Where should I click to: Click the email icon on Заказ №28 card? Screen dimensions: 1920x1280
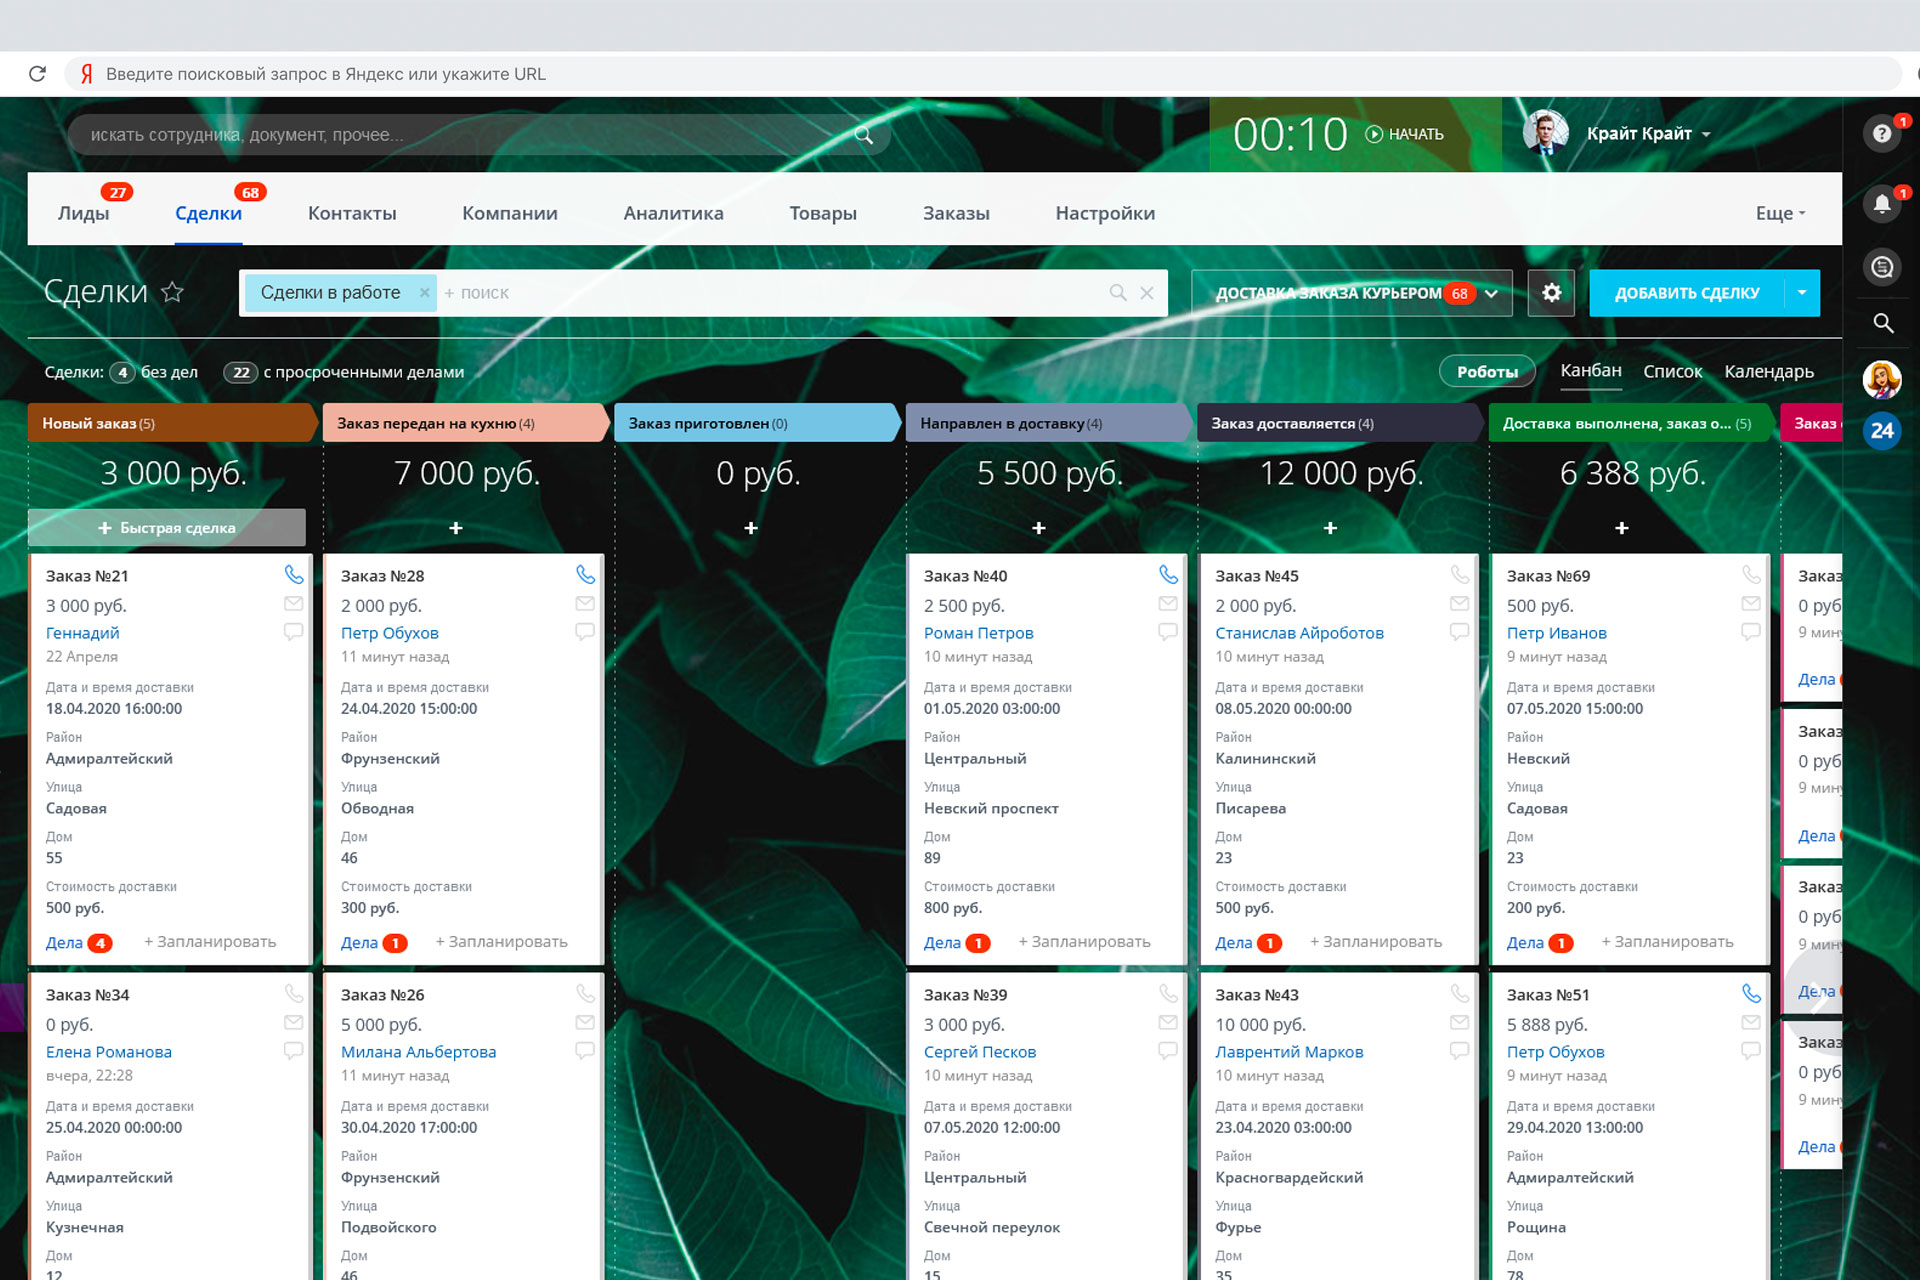point(585,604)
